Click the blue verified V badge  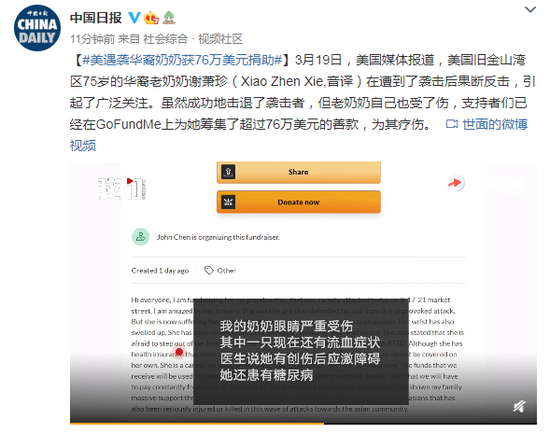tap(134, 18)
